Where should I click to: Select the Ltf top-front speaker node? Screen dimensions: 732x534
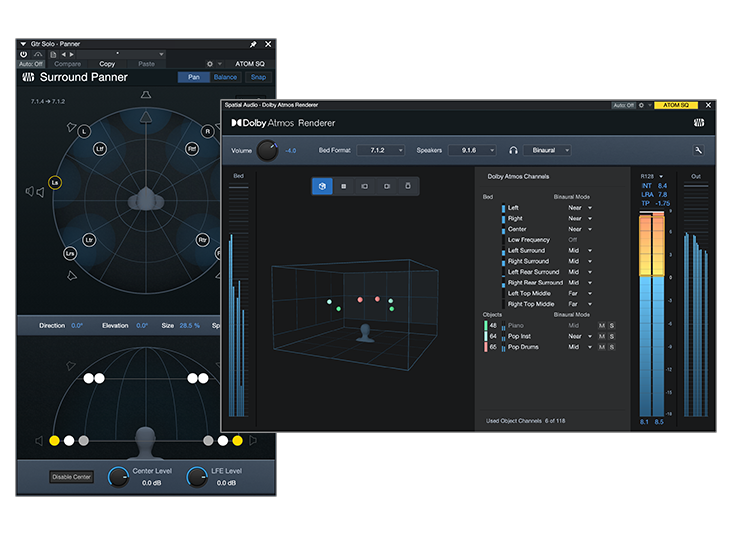100,149
